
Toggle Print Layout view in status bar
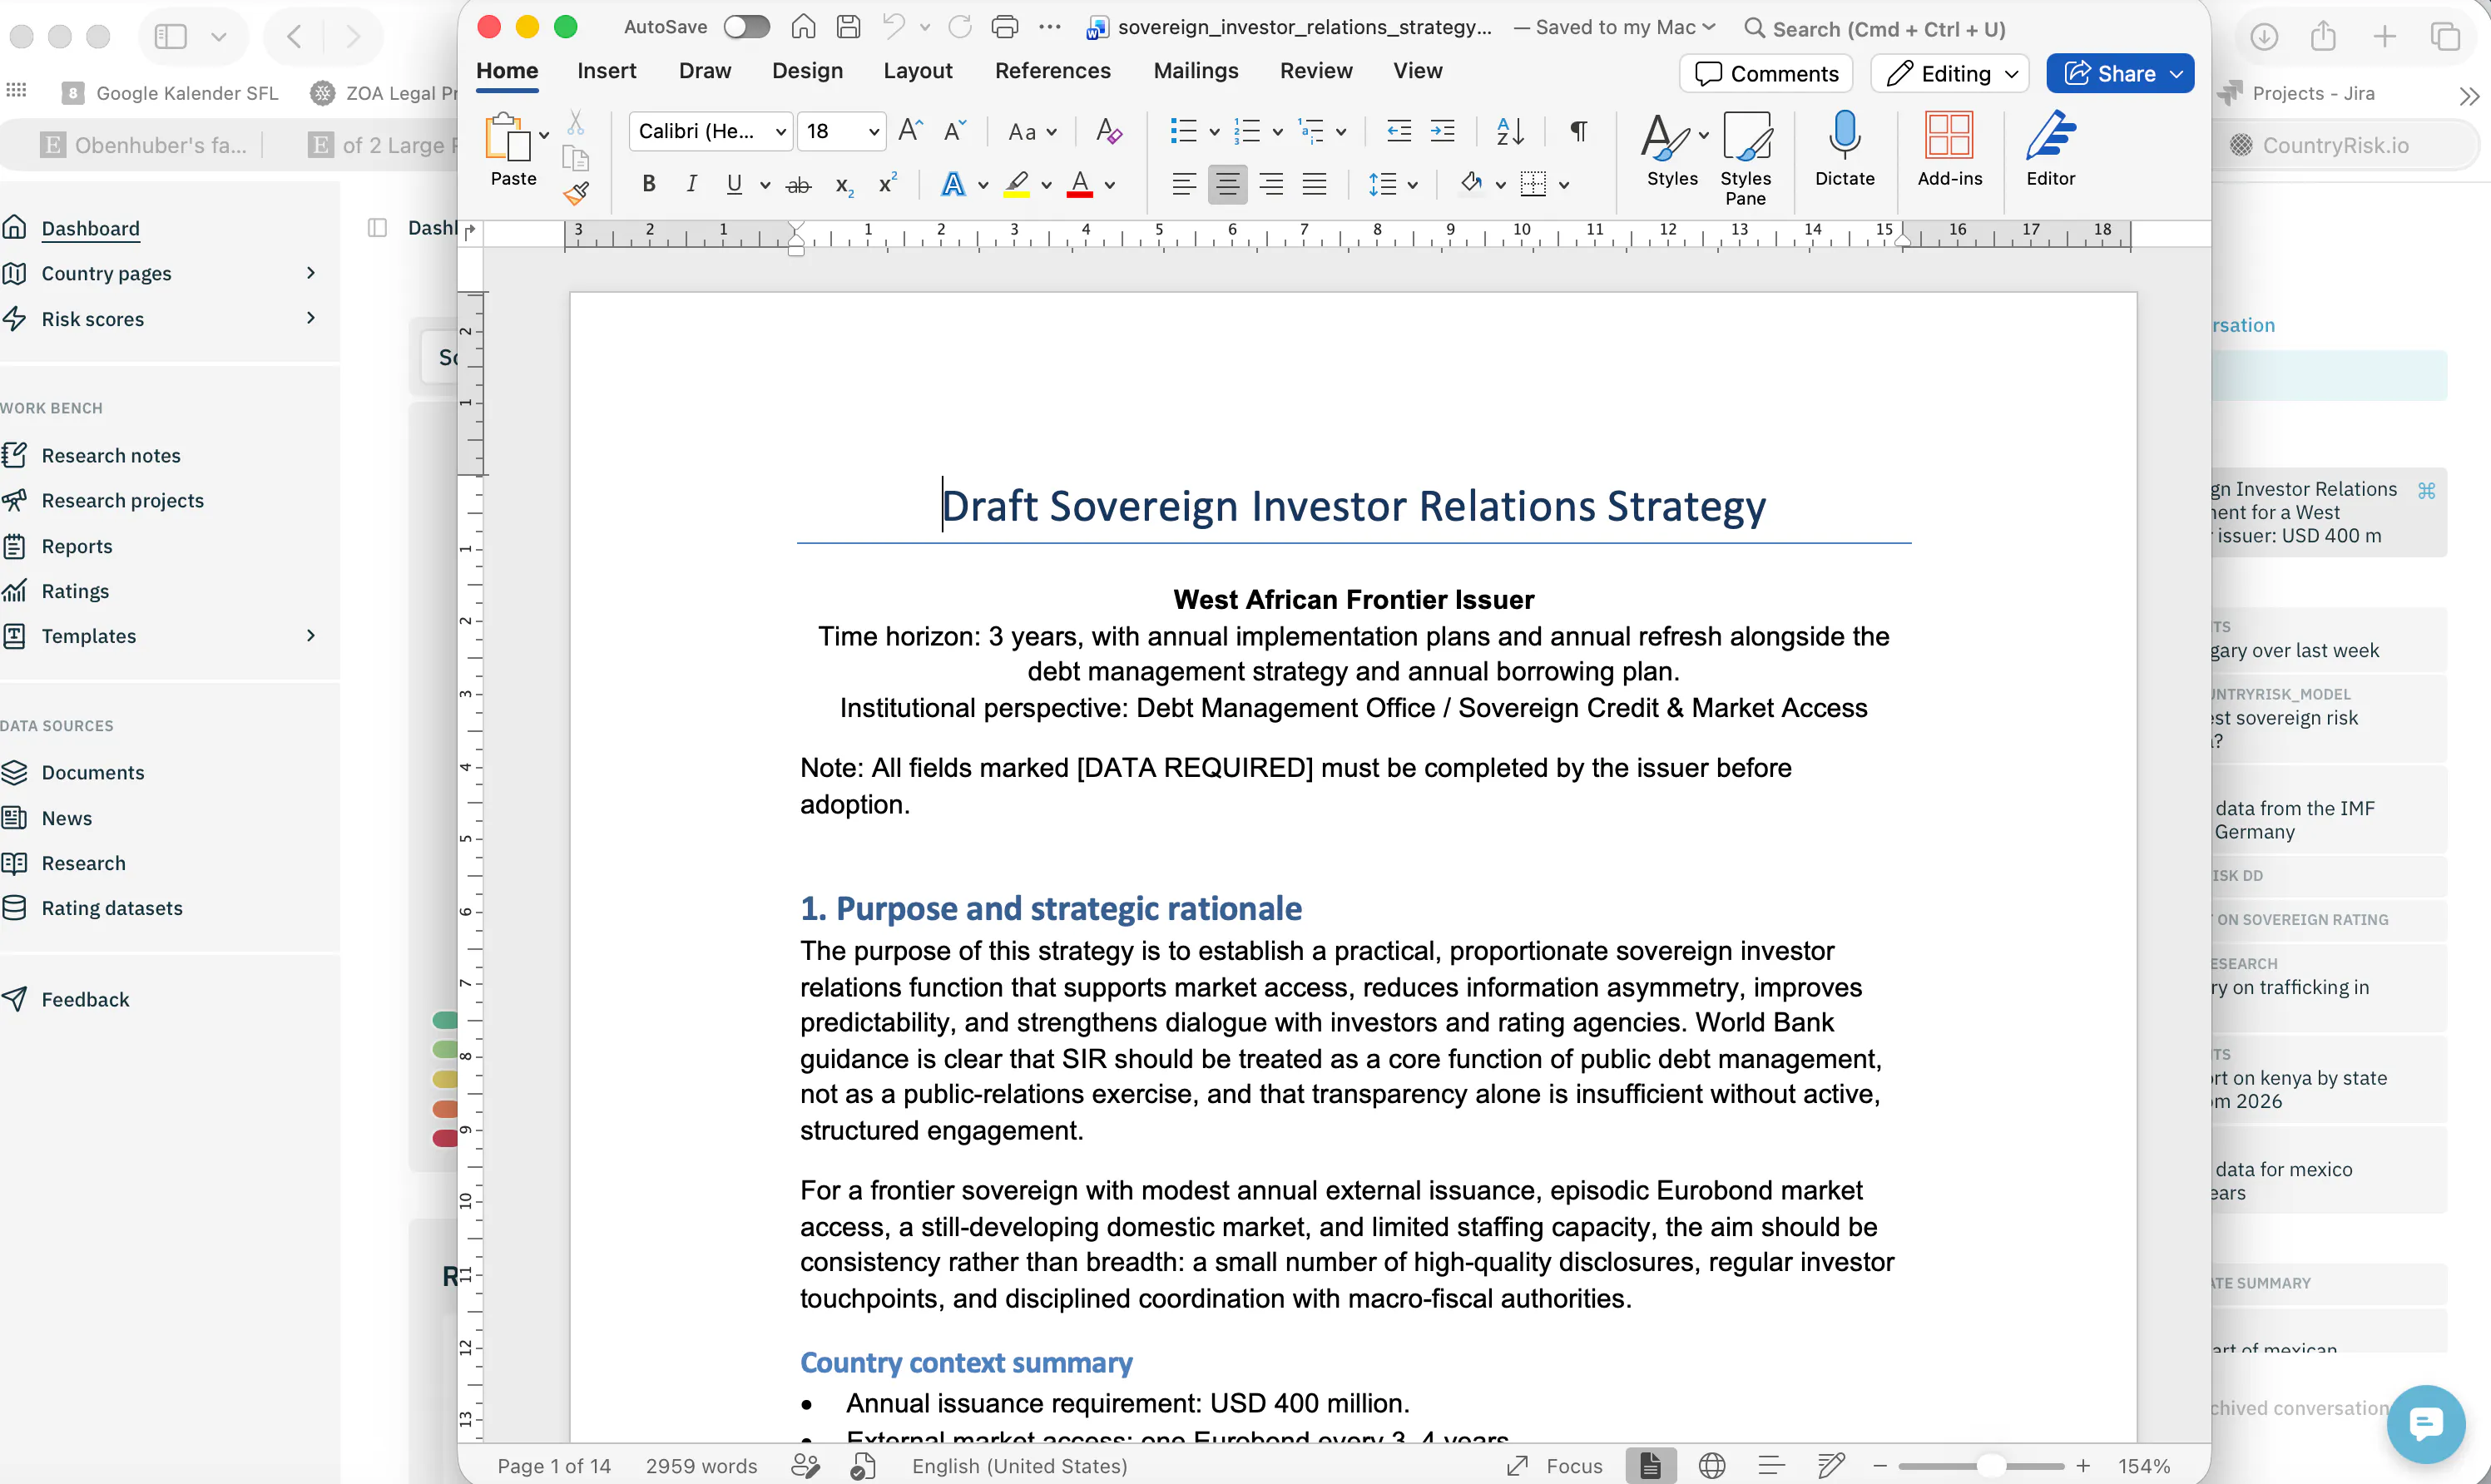pyautogui.click(x=1650, y=1466)
